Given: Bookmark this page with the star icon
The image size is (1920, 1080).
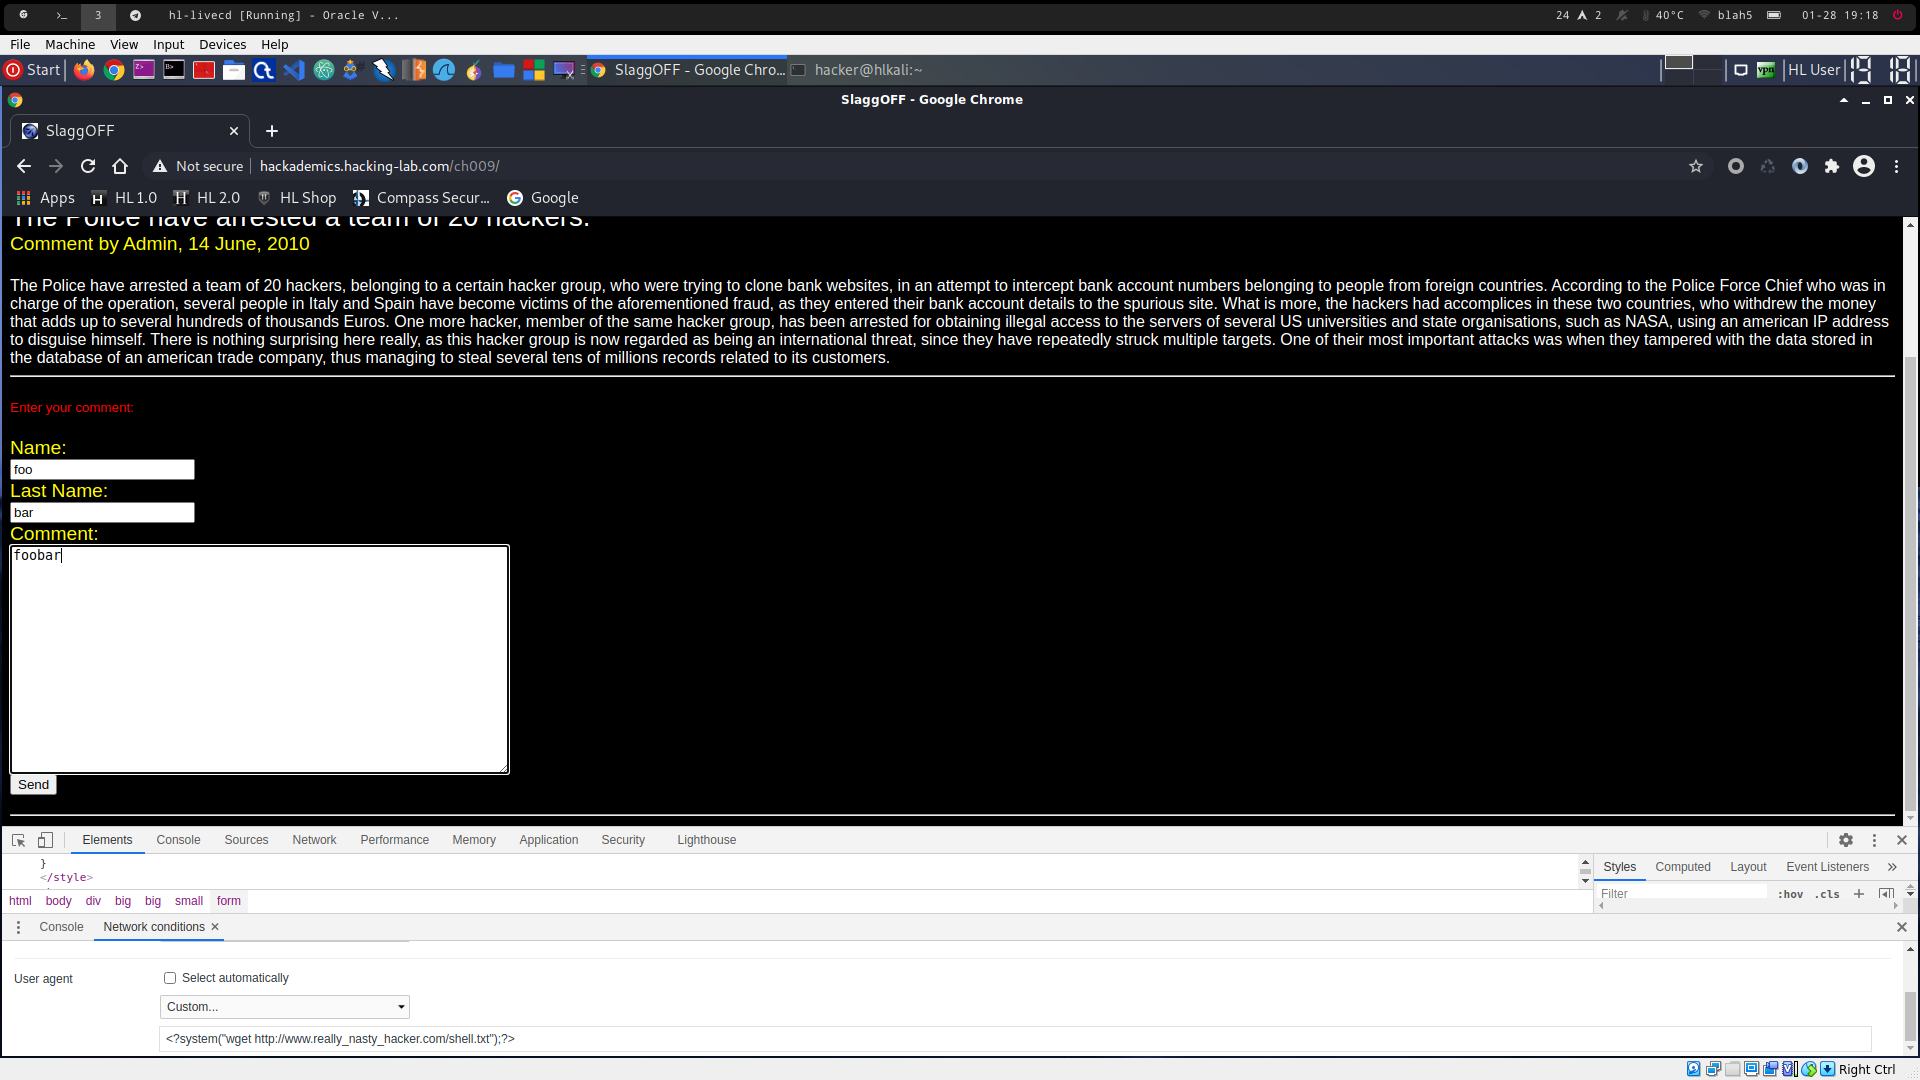Looking at the screenshot, I should pos(1696,166).
